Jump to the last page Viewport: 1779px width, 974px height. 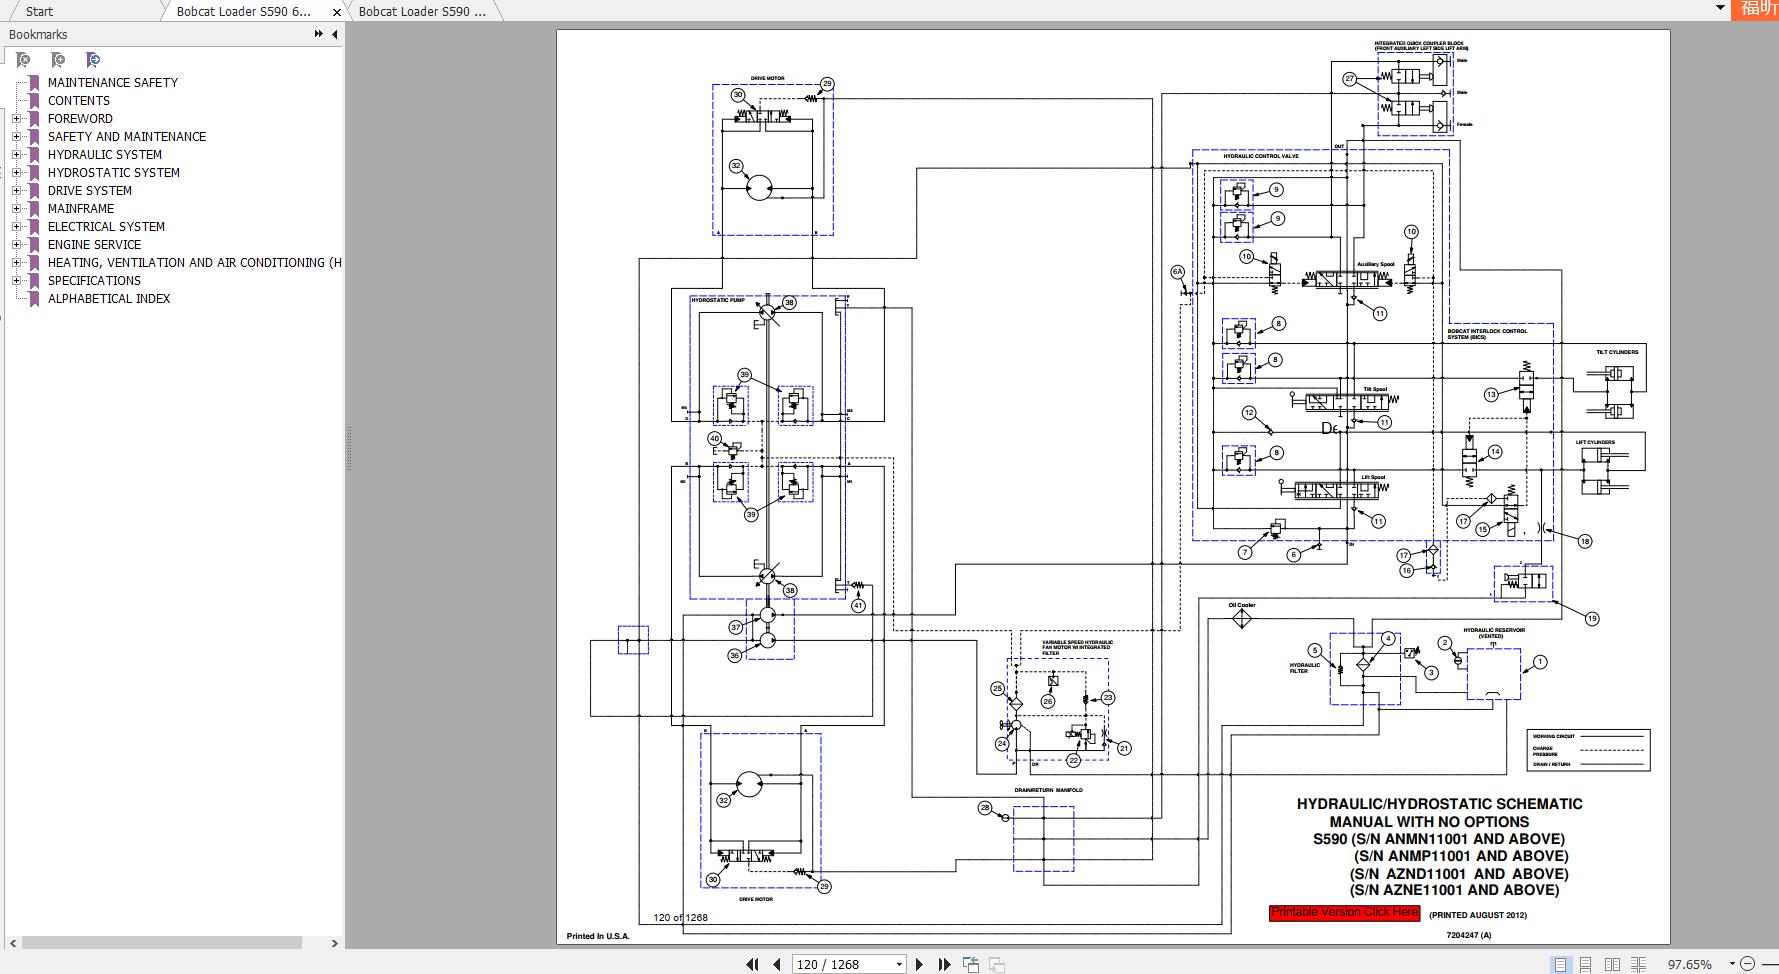(944, 964)
